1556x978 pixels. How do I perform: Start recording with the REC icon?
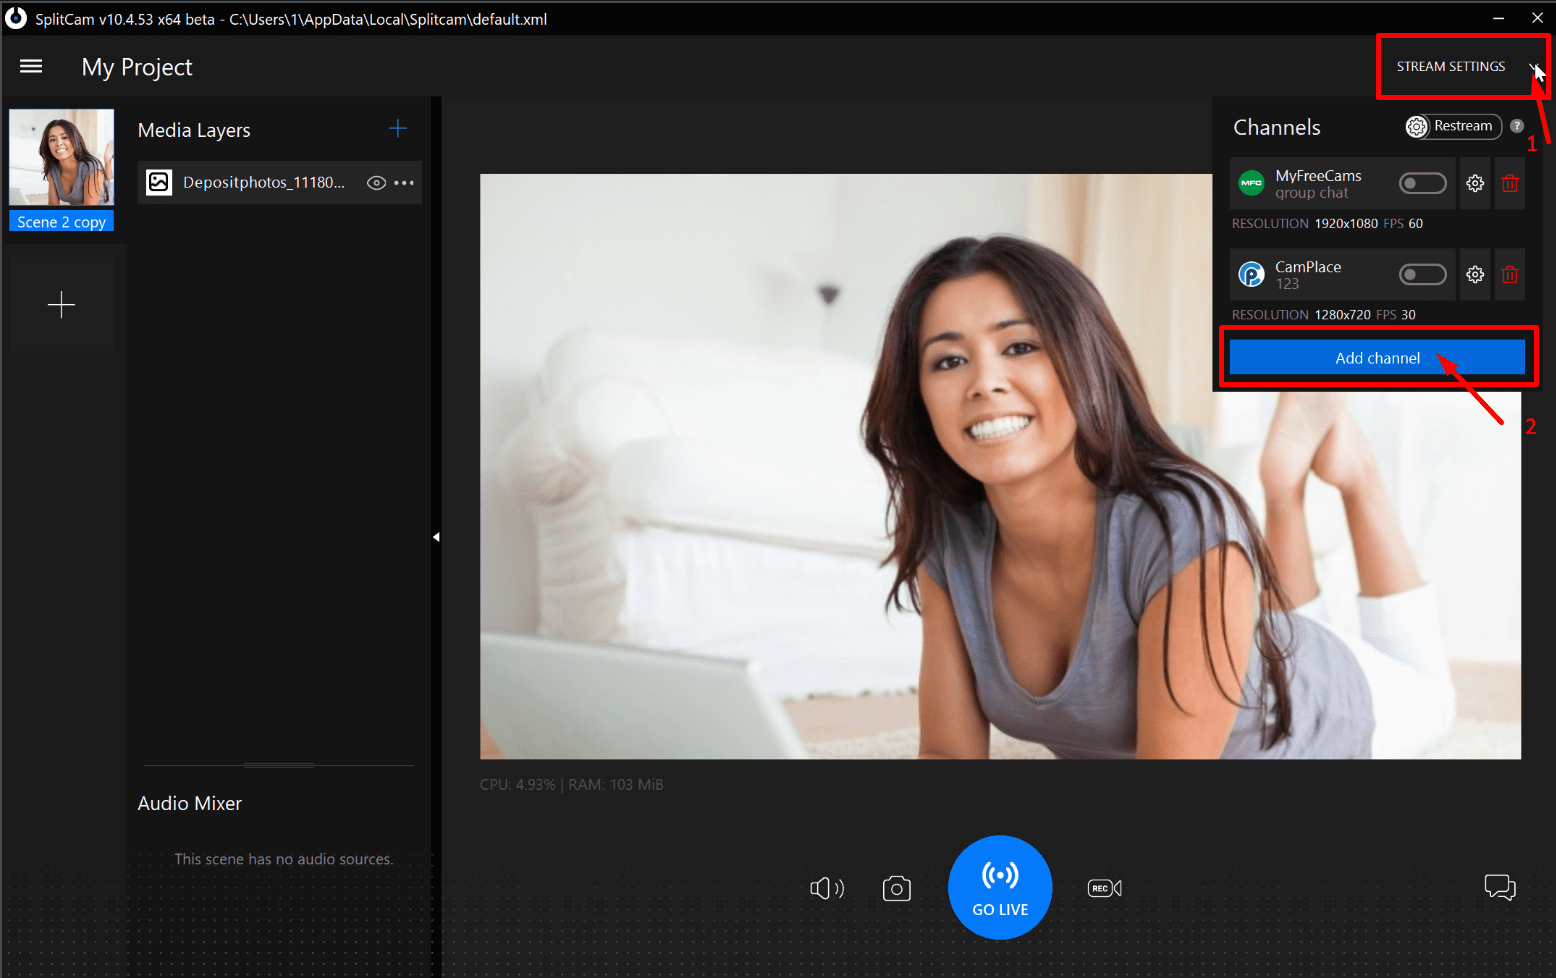1103,887
